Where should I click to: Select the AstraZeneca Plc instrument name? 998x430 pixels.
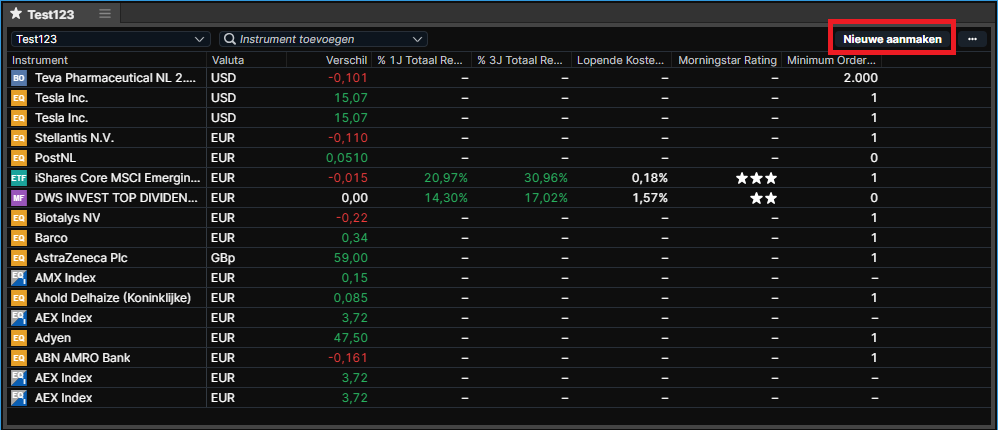tap(79, 258)
